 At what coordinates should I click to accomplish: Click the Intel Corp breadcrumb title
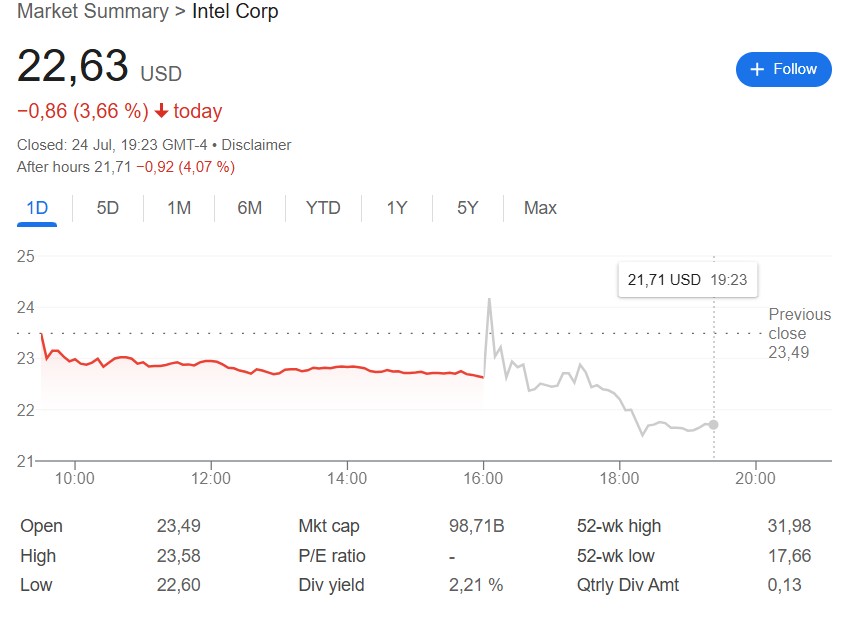pyautogui.click(x=235, y=12)
